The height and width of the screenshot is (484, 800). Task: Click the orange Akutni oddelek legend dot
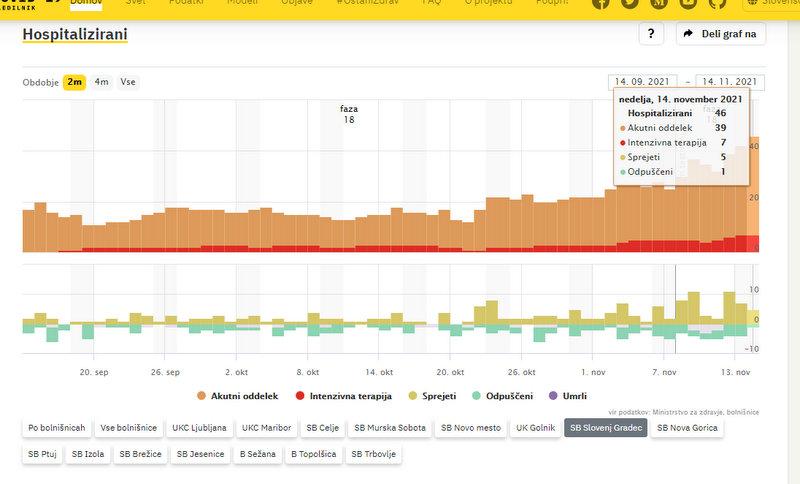[201, 397]
